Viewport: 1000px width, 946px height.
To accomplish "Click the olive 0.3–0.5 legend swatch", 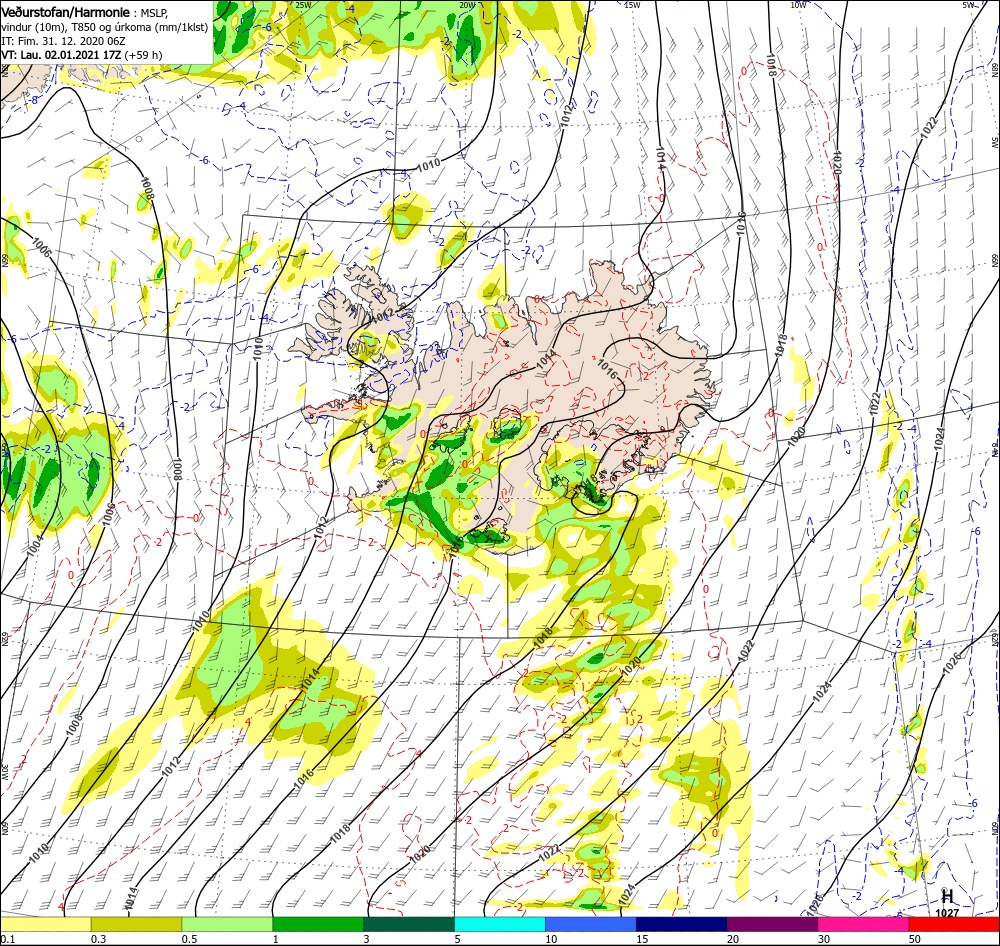I will tap(136, 924).
